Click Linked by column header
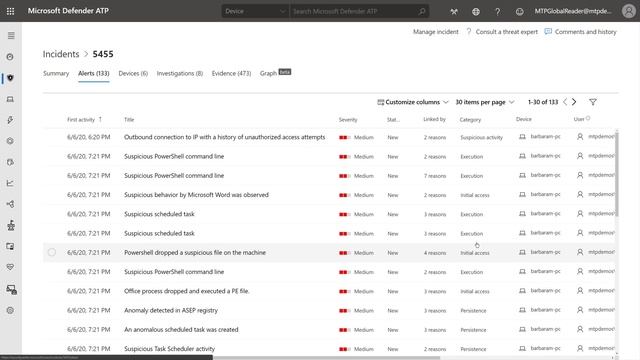The image size is (640, 360). point(434,119)
